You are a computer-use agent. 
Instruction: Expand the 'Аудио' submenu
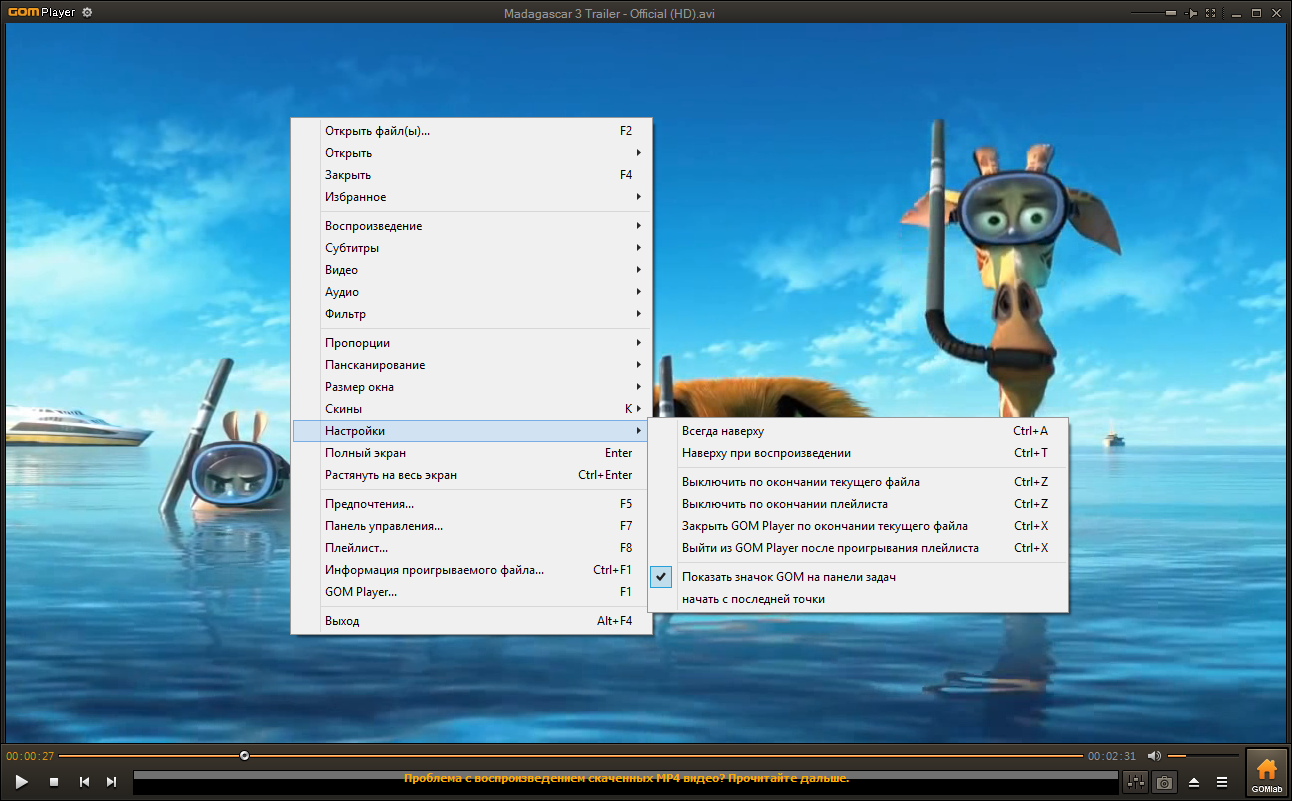471,292
